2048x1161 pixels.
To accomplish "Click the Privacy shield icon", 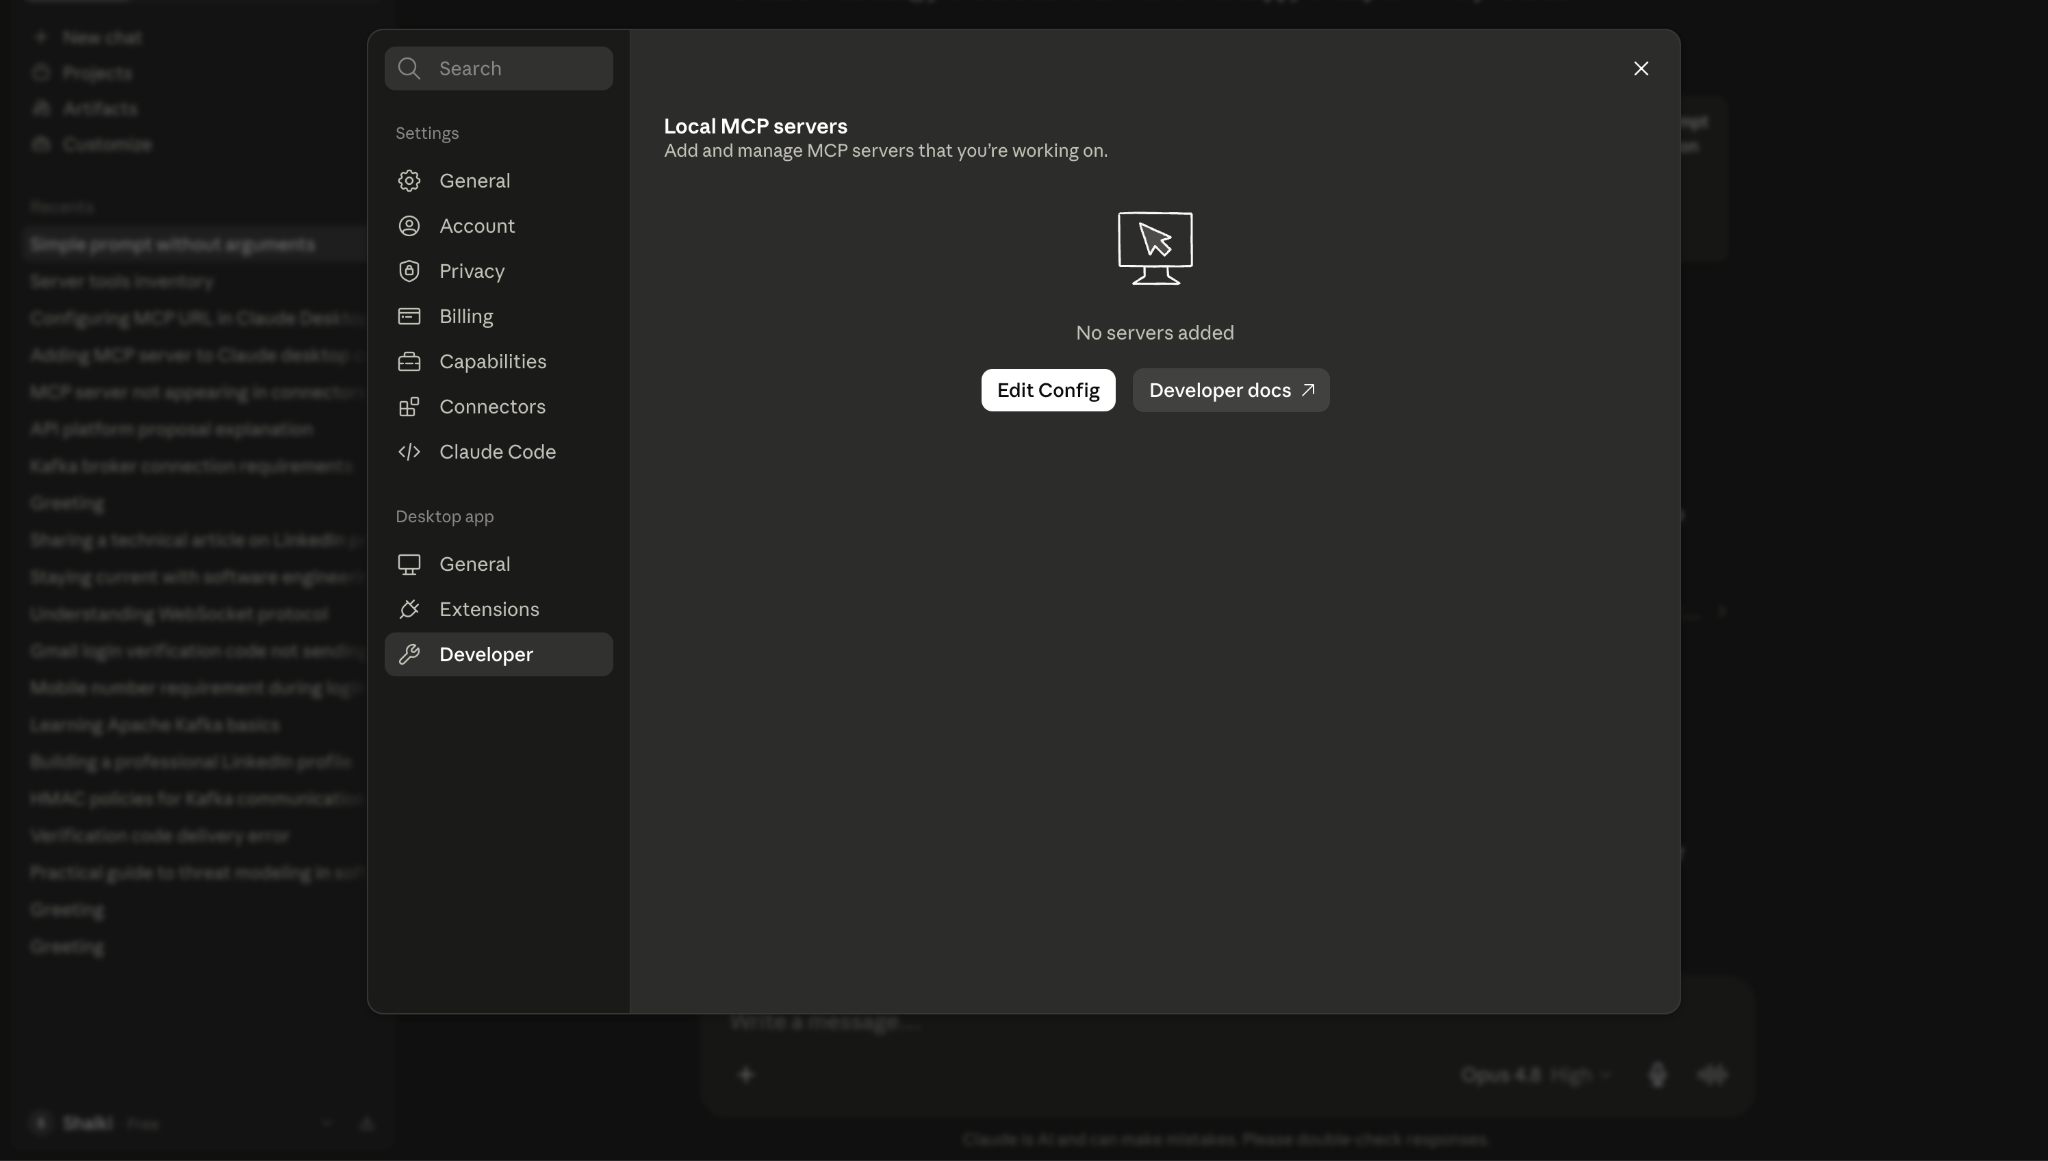I will pos(409,271).
